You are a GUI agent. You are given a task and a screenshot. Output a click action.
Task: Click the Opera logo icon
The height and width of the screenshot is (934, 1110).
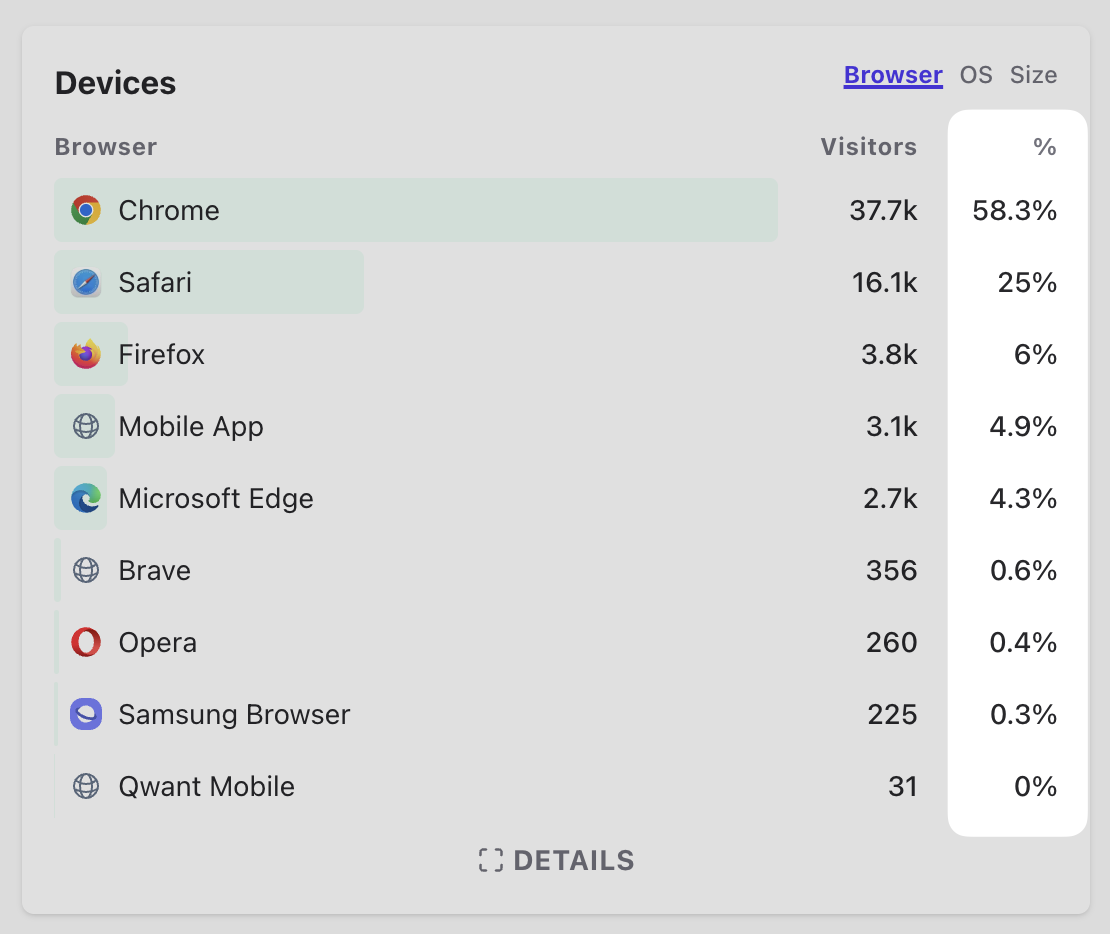pyautogui.click(x=86, y=642)
